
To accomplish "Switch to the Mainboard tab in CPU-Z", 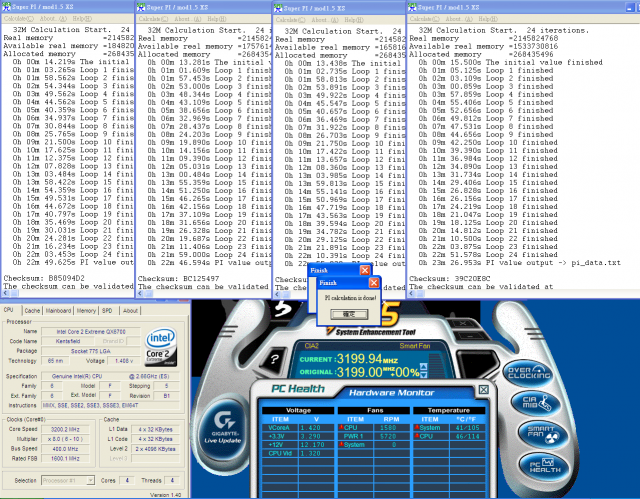I will (x=58, y=310).
